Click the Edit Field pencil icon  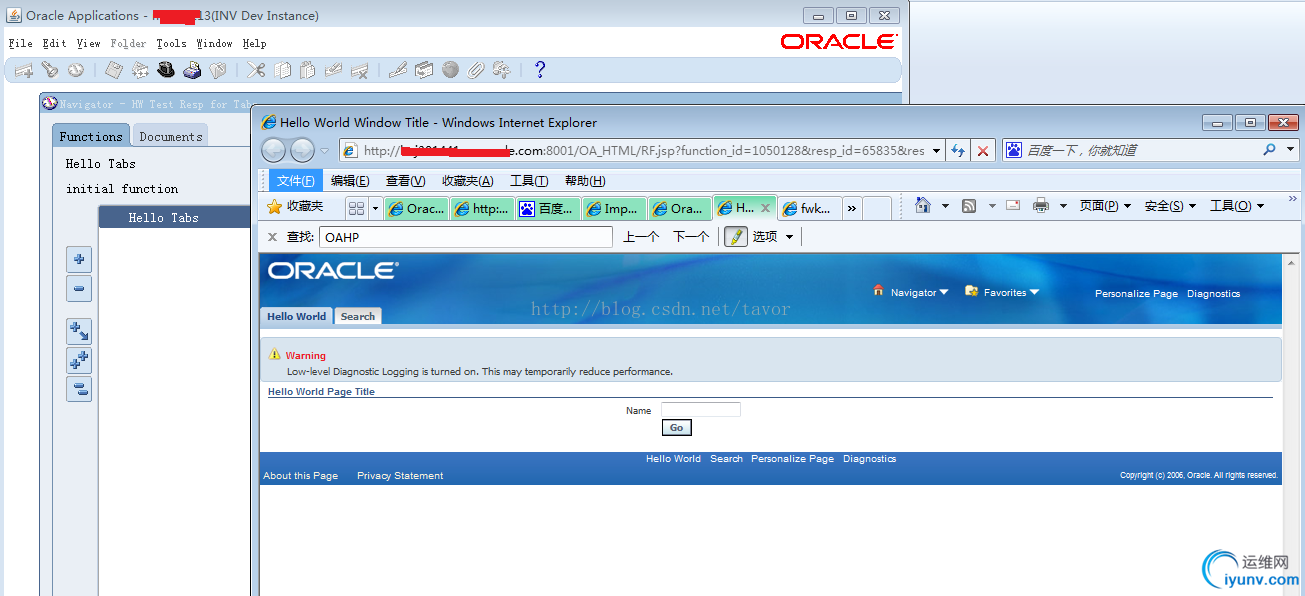tap(398, 70)
